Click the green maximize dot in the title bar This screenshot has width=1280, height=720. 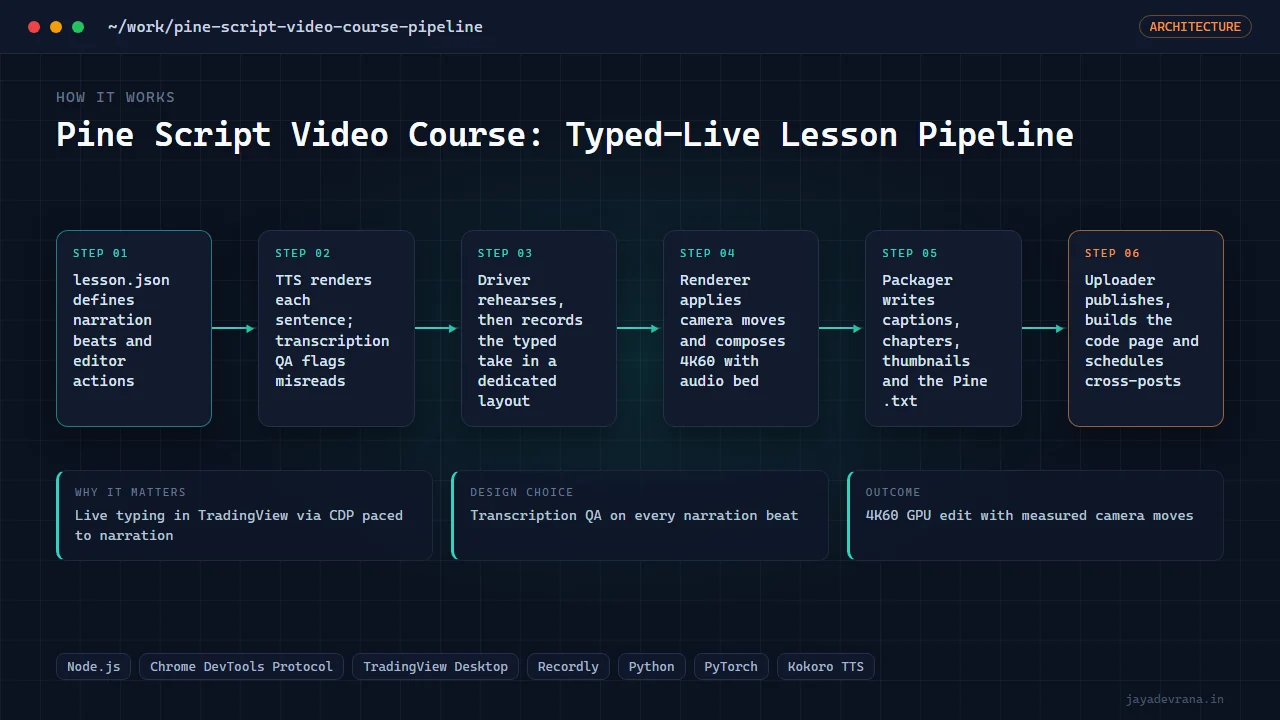pos(78,27)
